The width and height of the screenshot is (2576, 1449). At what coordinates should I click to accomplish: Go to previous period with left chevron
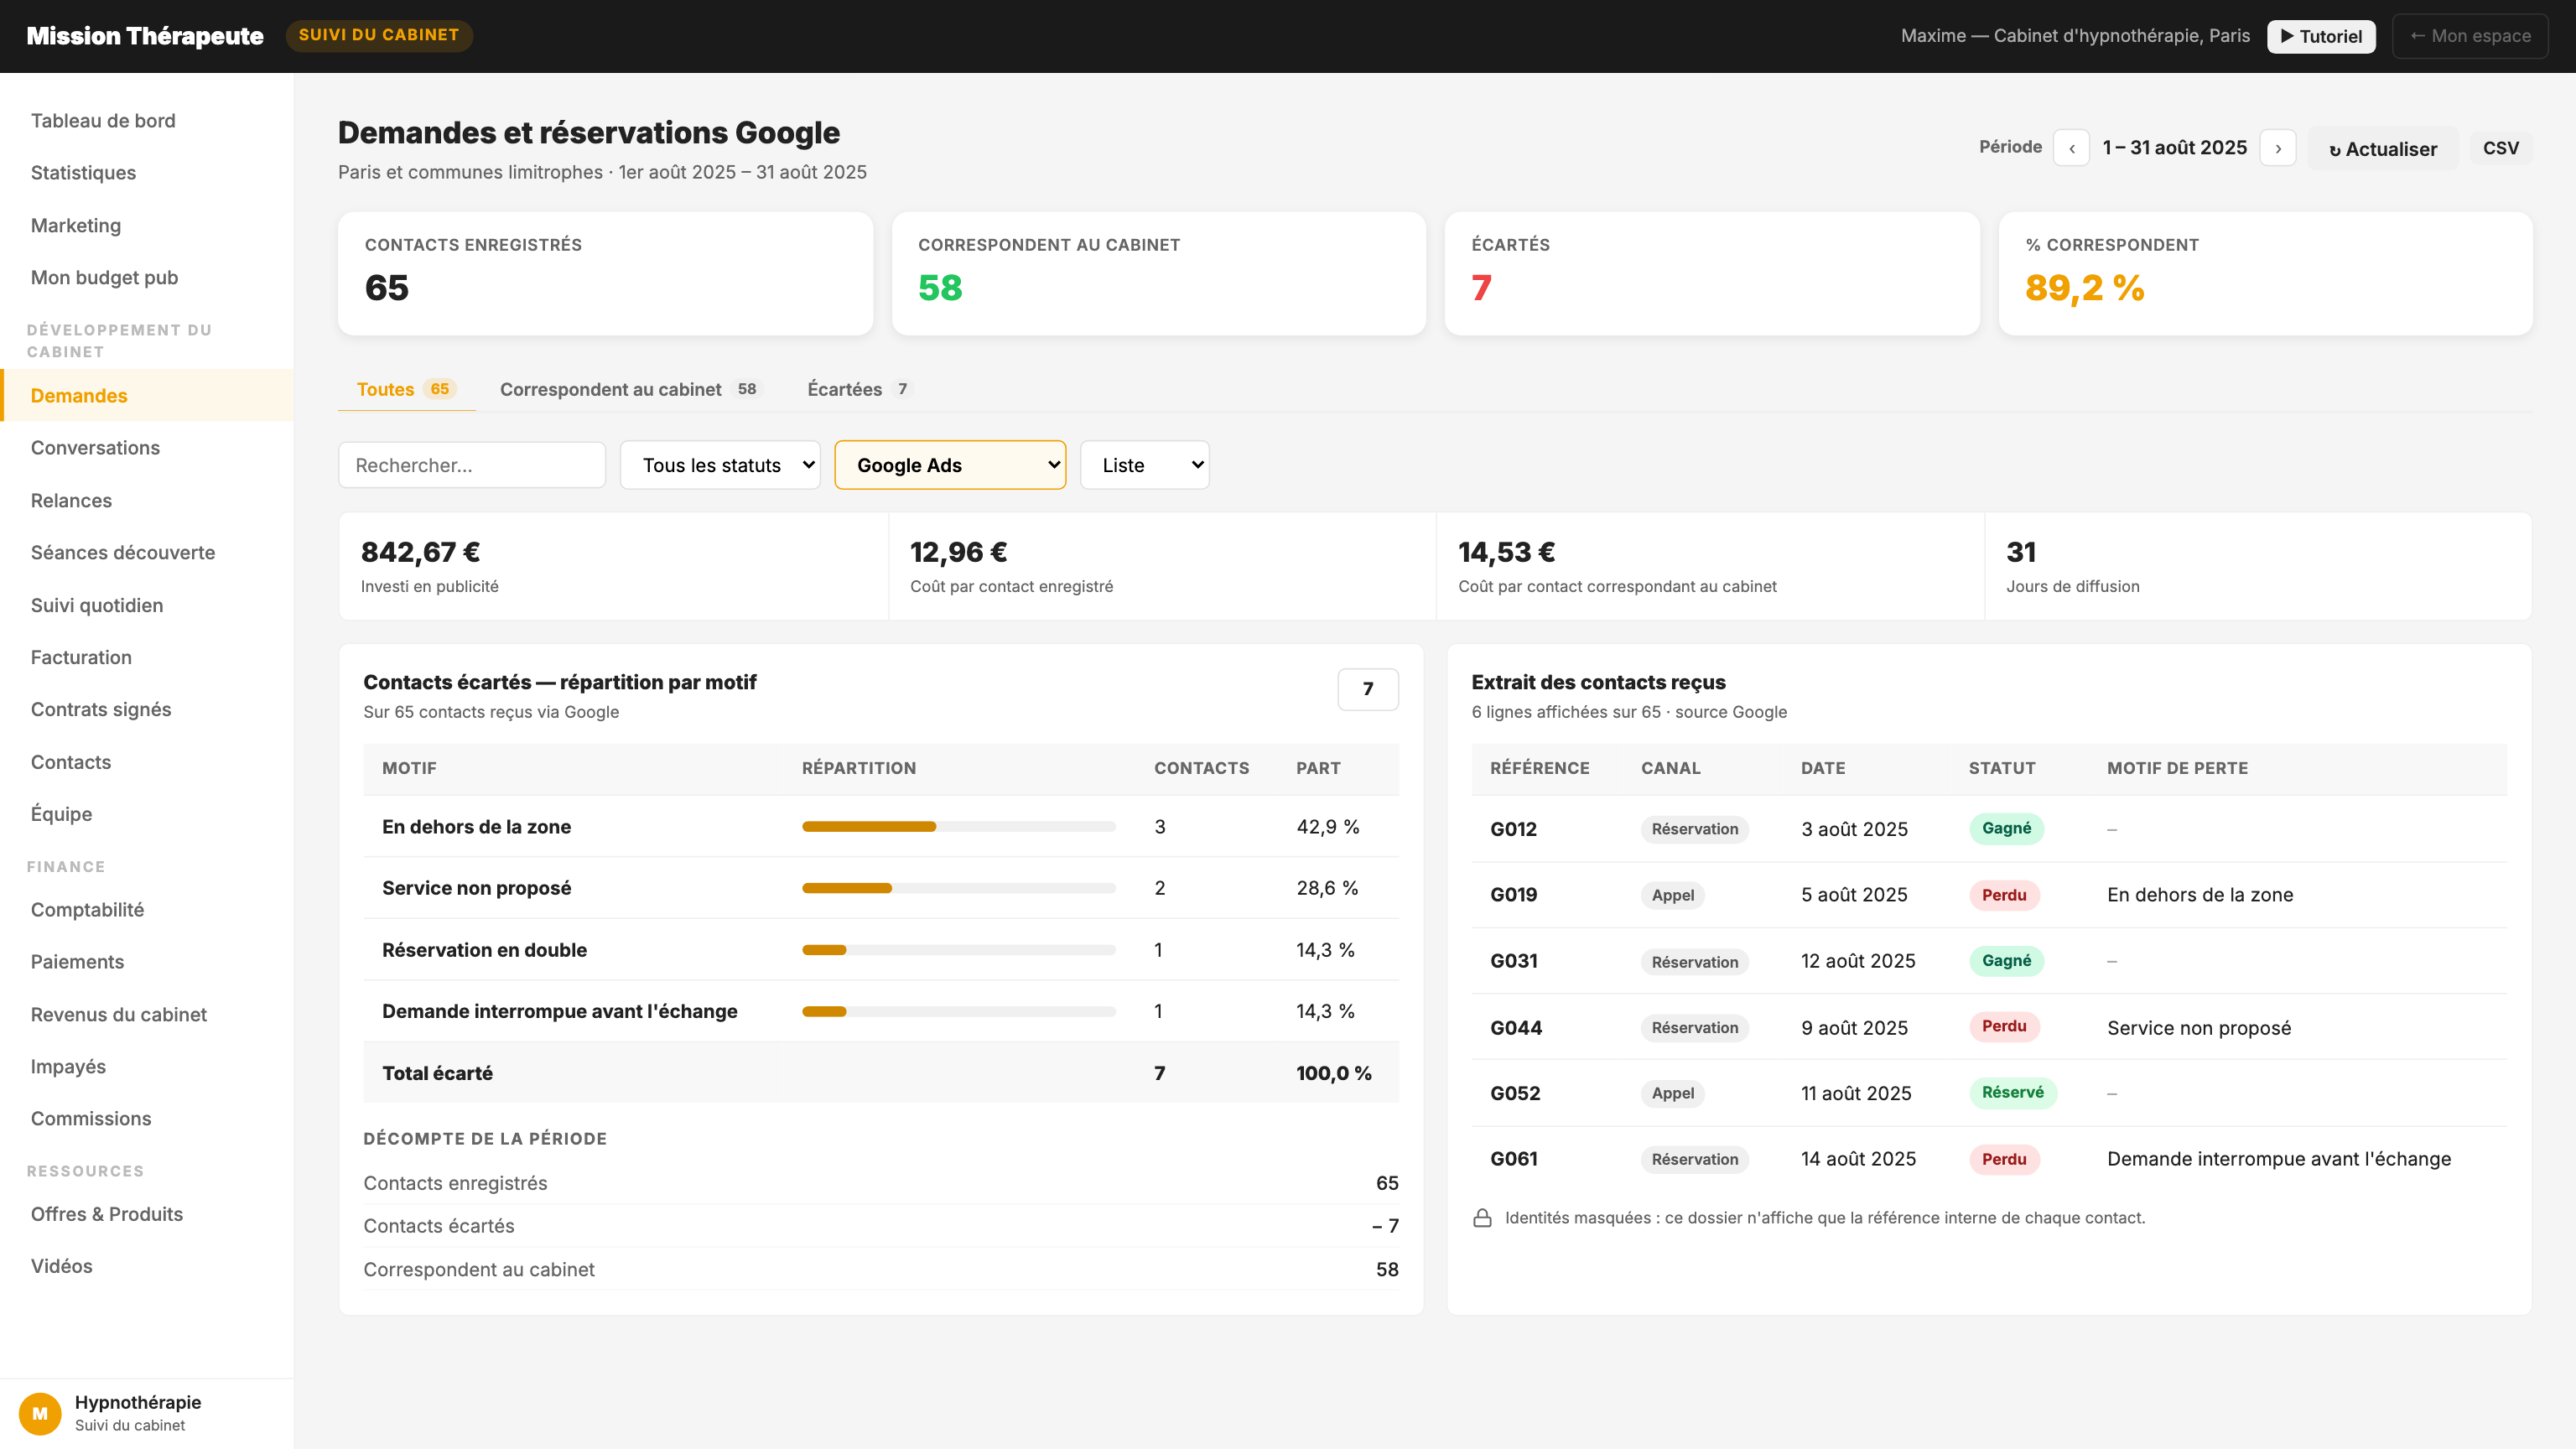tap(2071, 148)
